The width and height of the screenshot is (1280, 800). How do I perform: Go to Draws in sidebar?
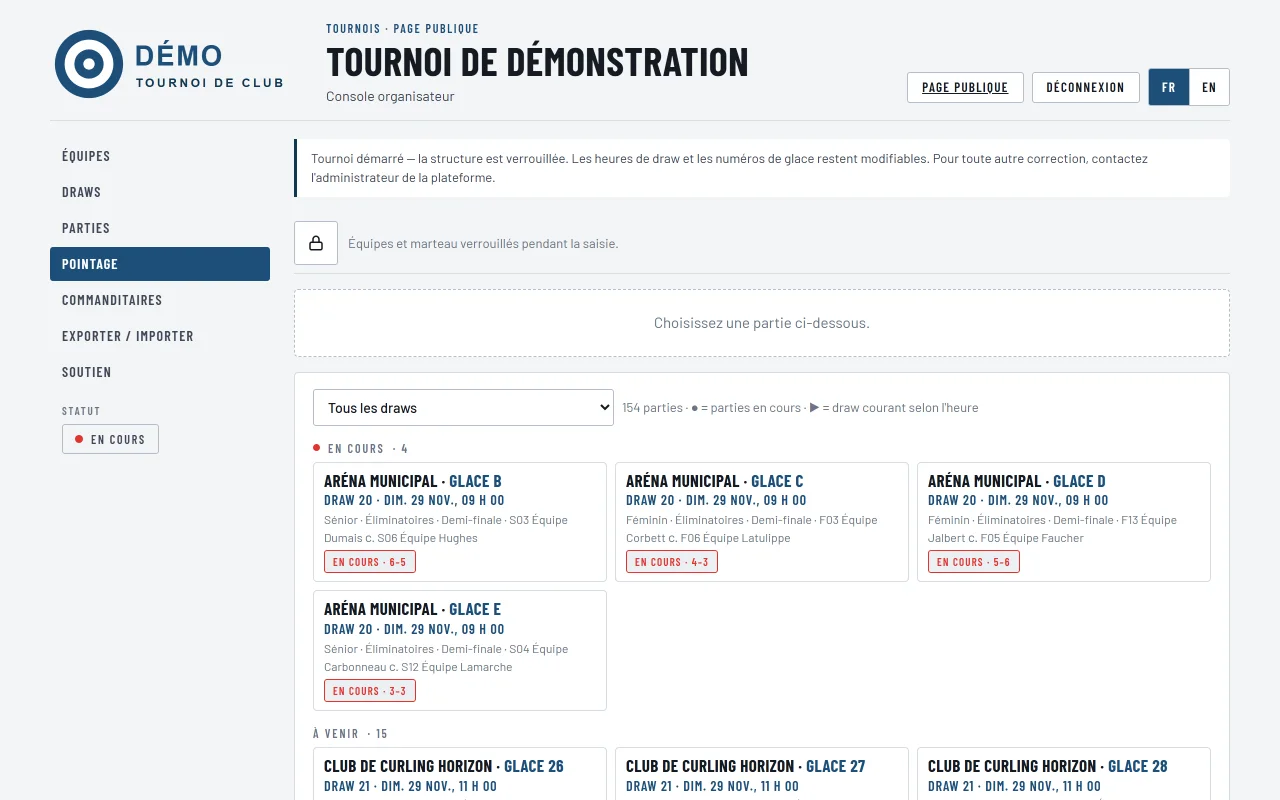pyautogui.click(x=160, y=192)
